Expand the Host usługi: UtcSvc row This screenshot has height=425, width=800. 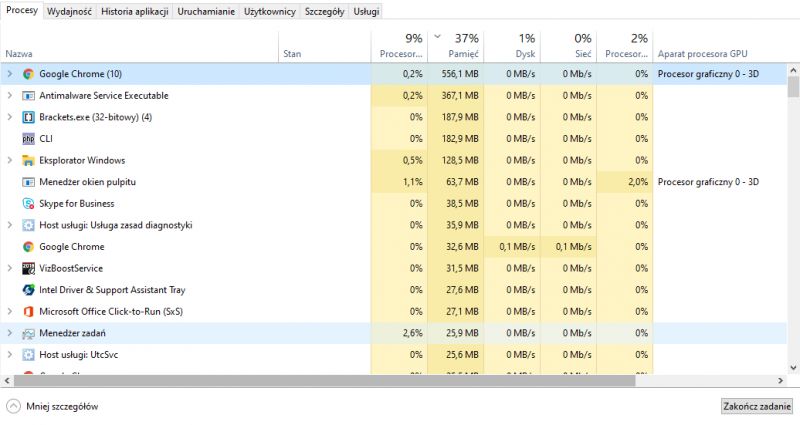10,355
